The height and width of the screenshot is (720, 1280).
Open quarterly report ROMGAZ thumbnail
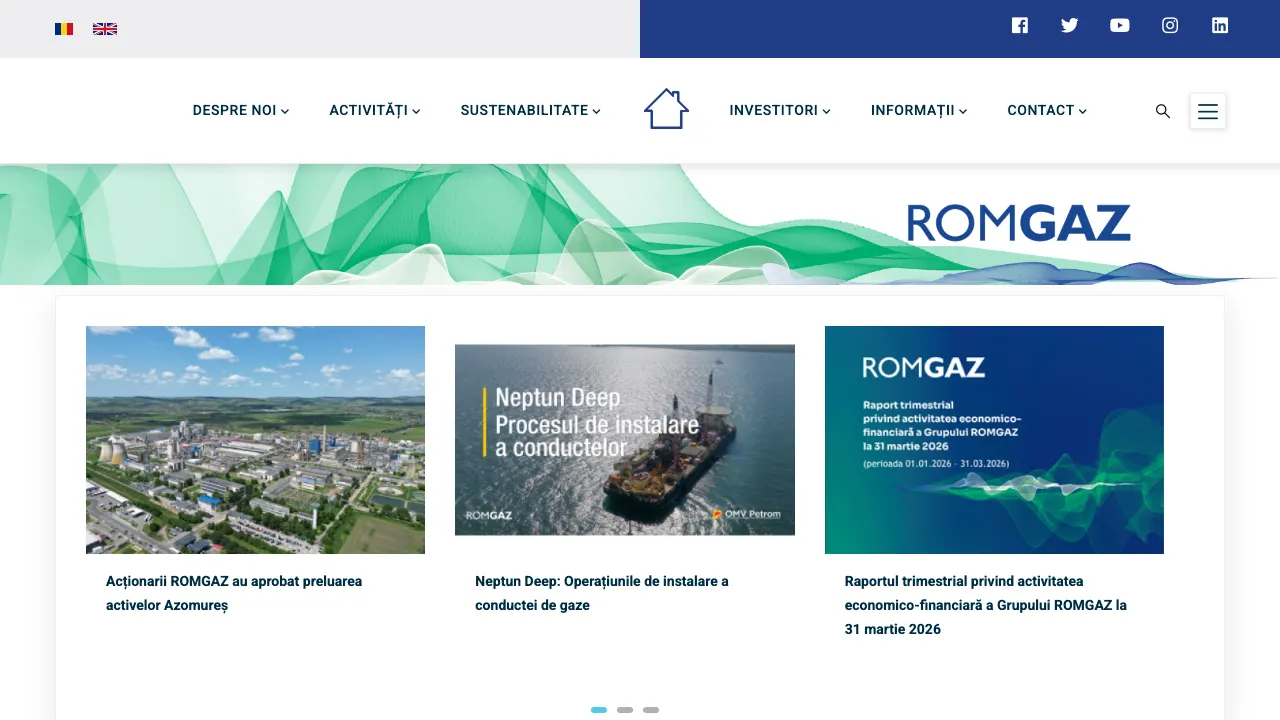[x=994, y=440]
